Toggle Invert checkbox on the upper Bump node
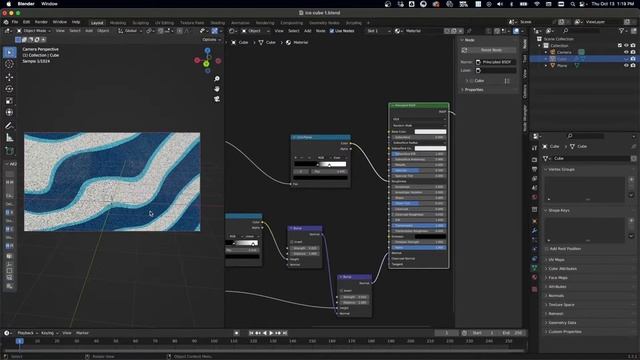Viewport: 640px width, 360px height. [292, 242]
